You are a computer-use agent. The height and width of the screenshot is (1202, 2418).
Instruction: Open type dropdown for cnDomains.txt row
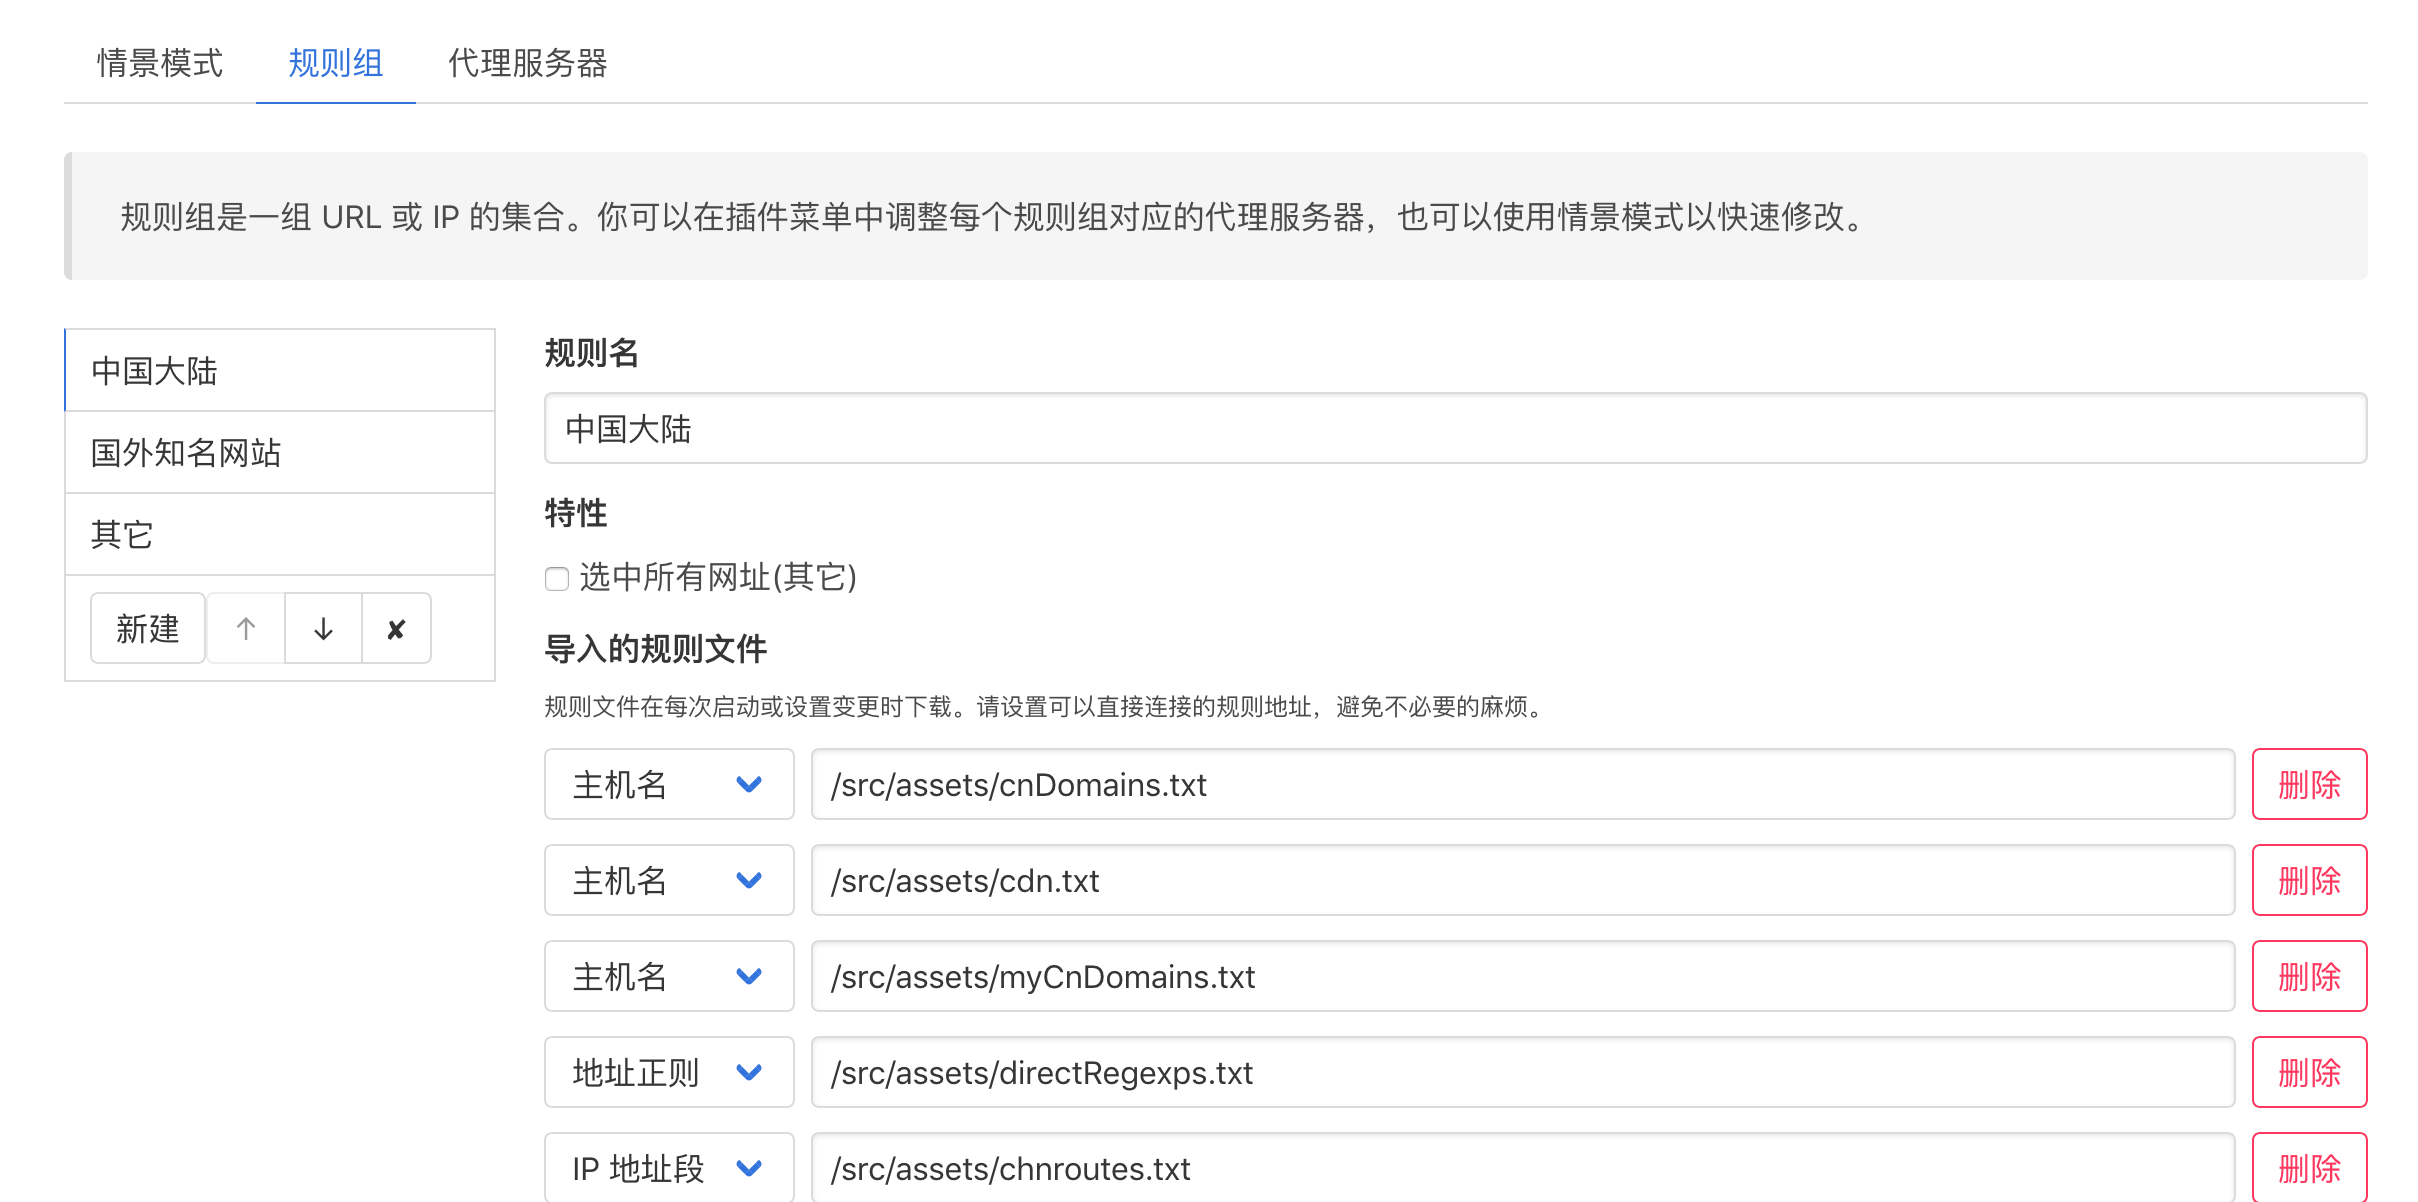[x=668, y=784]
